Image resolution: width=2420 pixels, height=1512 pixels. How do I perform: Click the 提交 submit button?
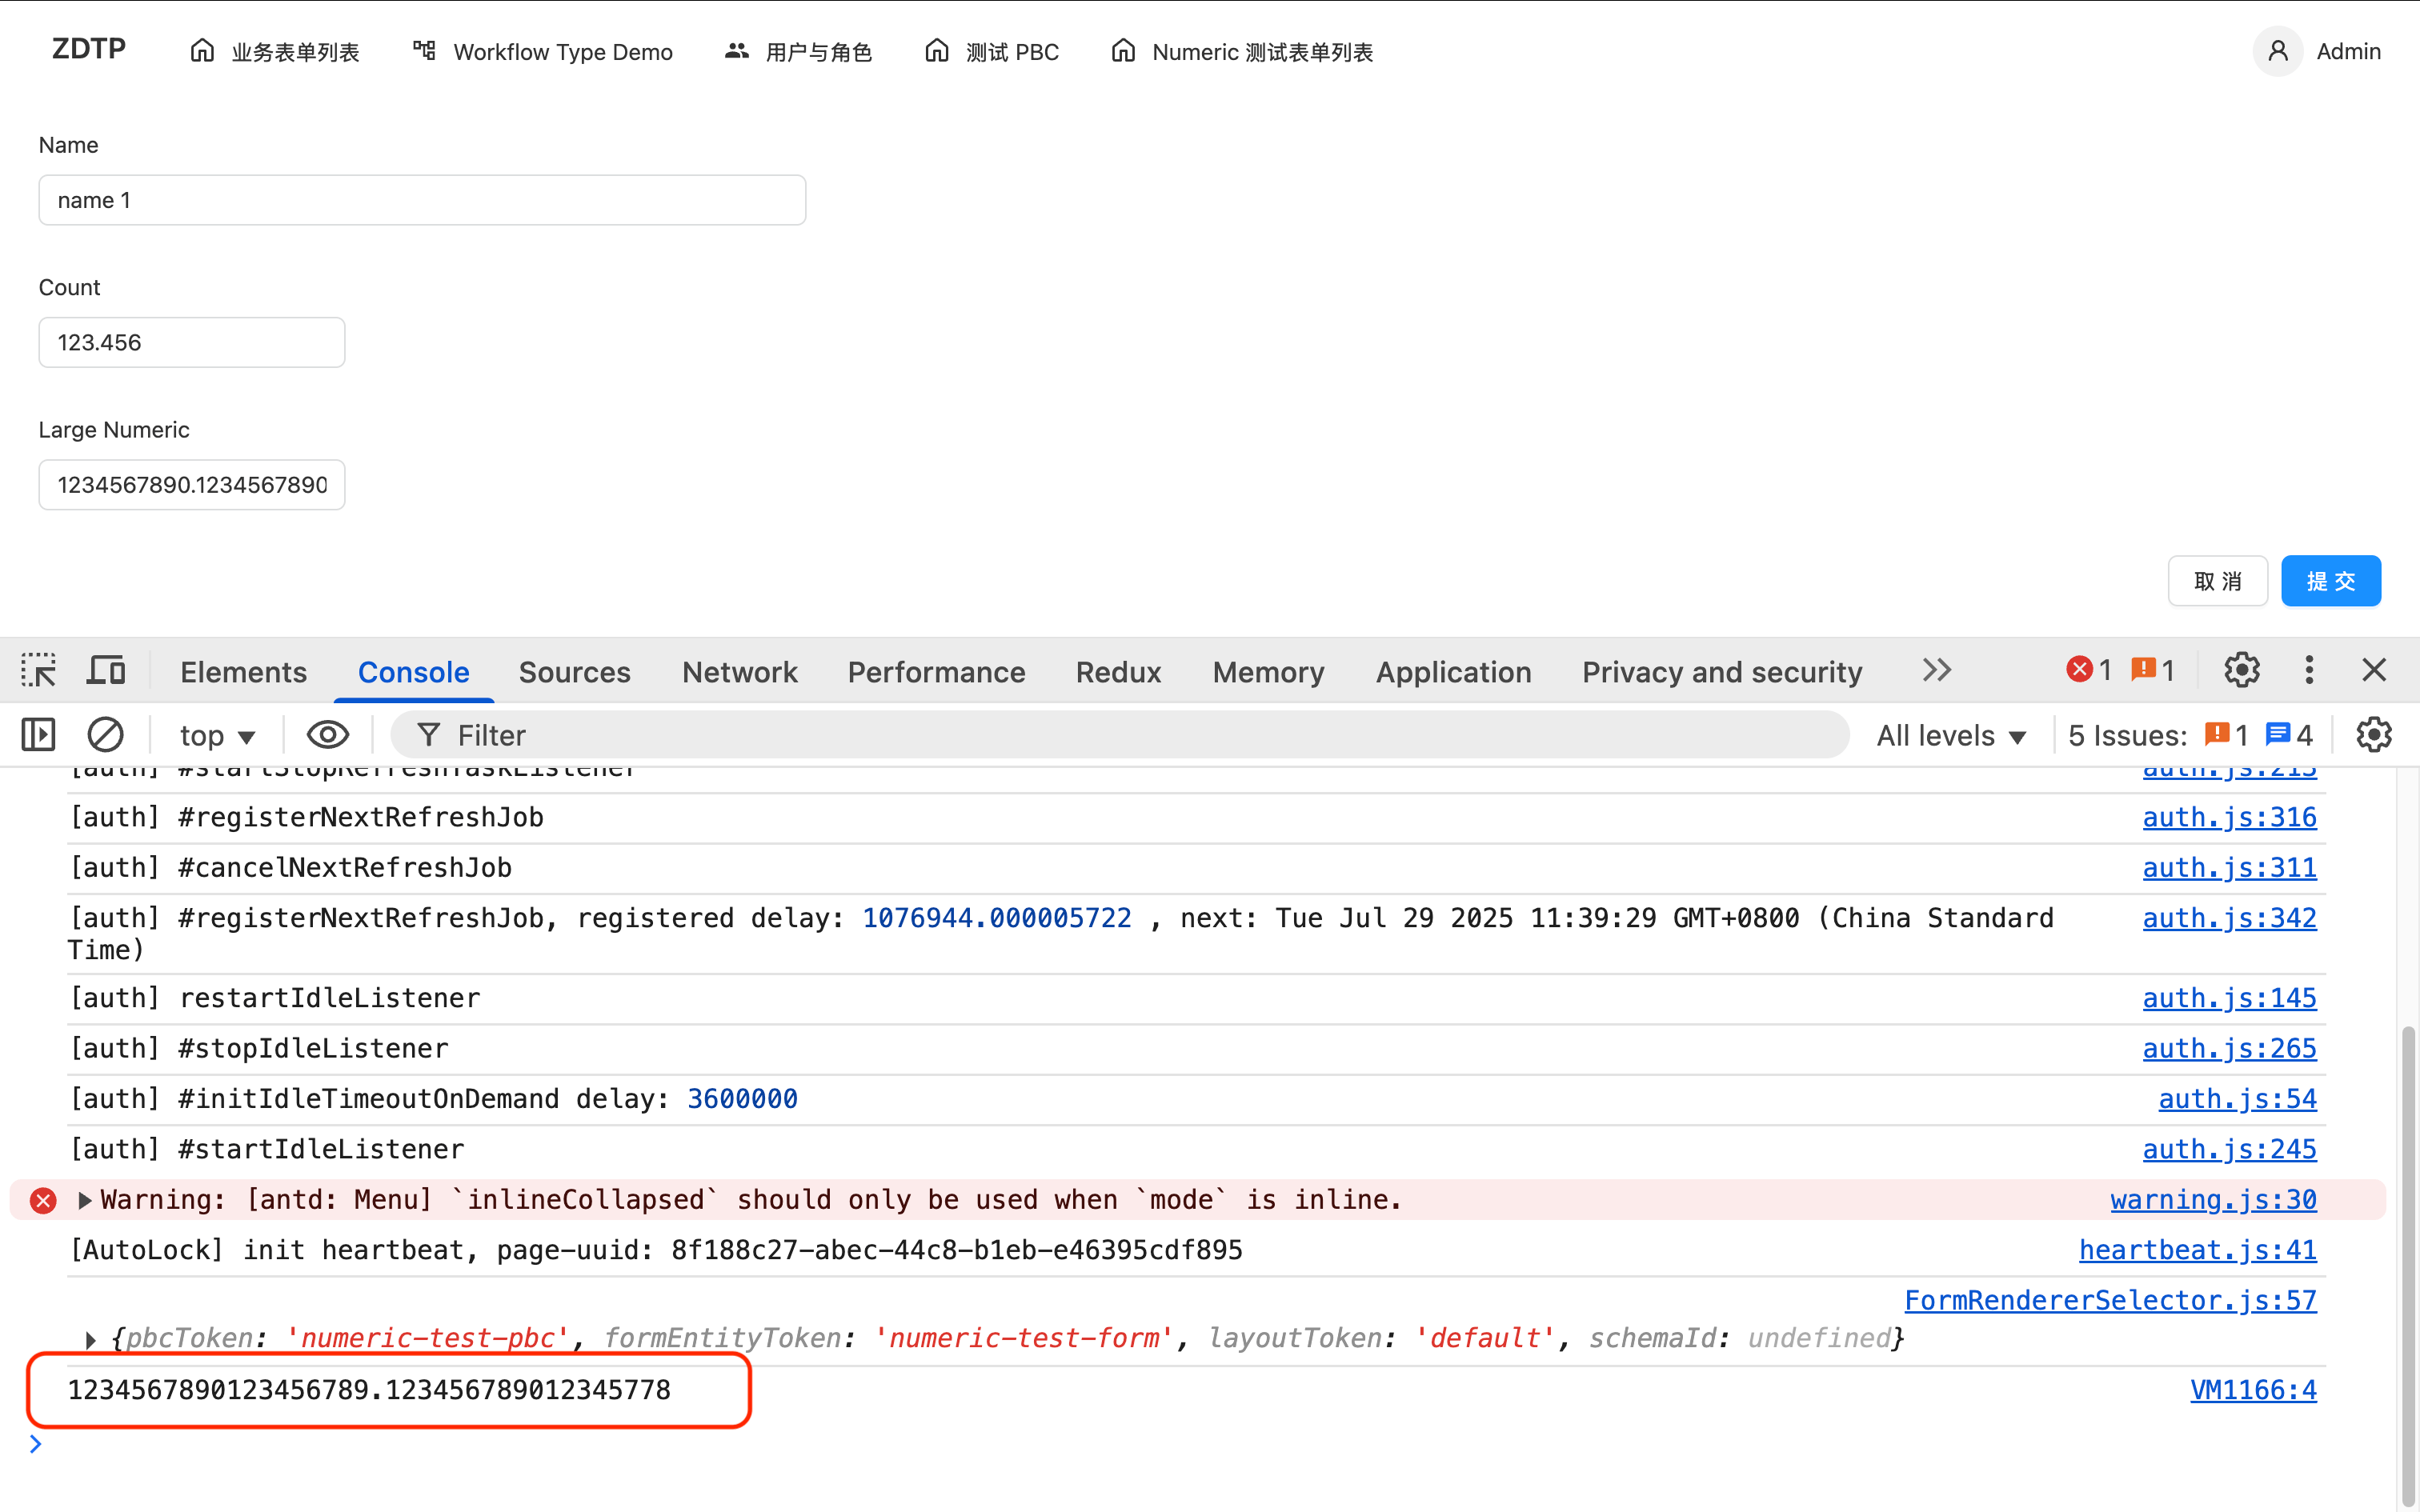click(x=2331, y=581)
